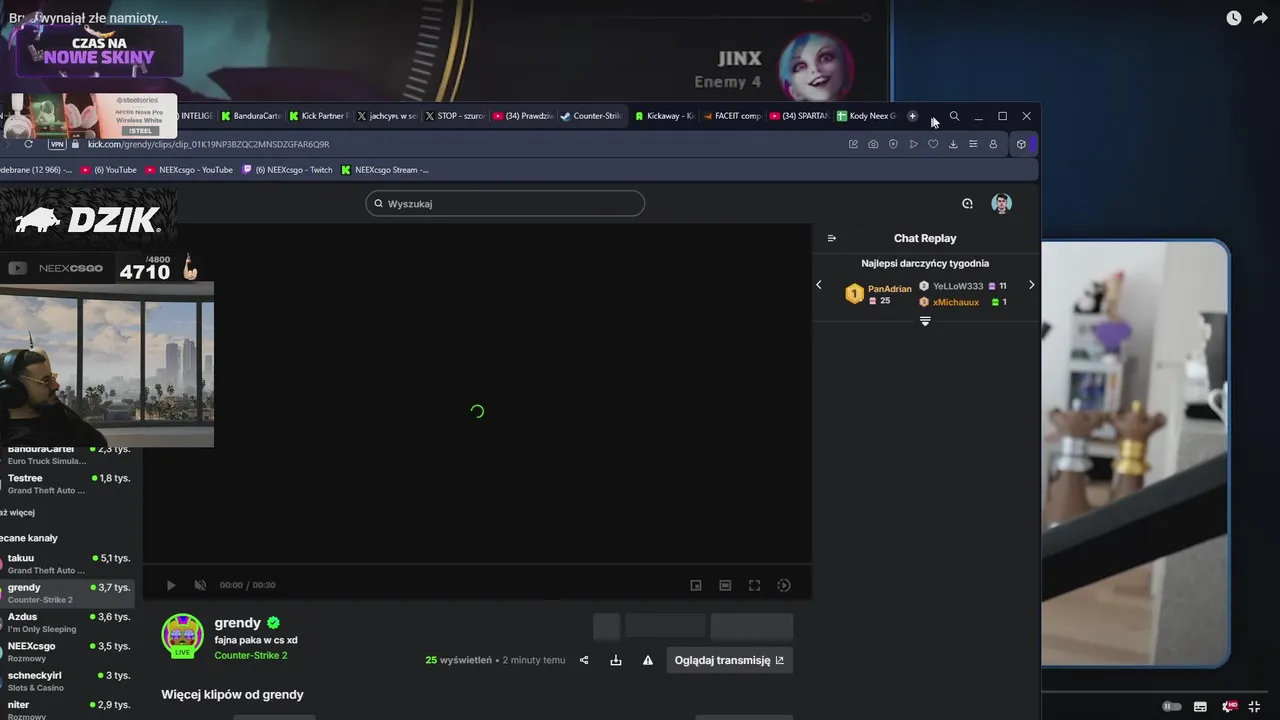Exit YouTube fullscreen mode
This screenshot has width=1280, height=720.
tap(1254, 707)
